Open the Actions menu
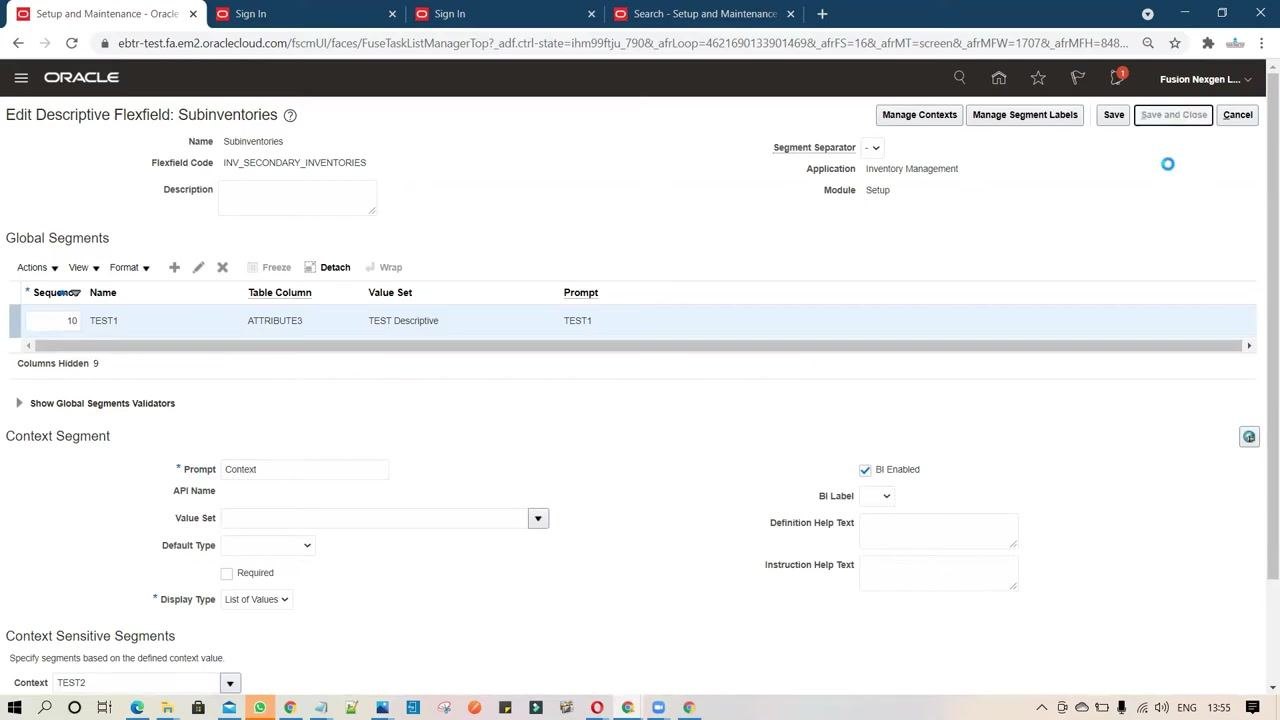This screenshot has width=1280, height=720. (x=37, y=267)
